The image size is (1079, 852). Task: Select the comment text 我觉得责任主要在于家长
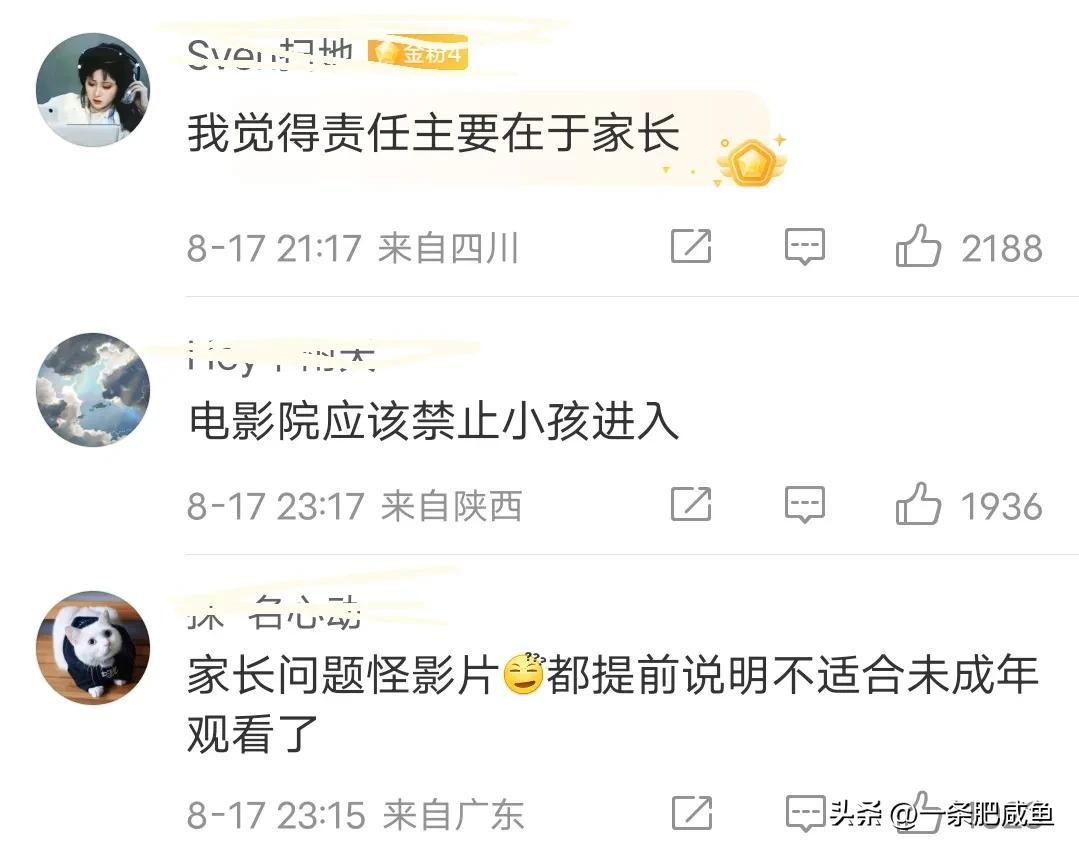(434, 134)
